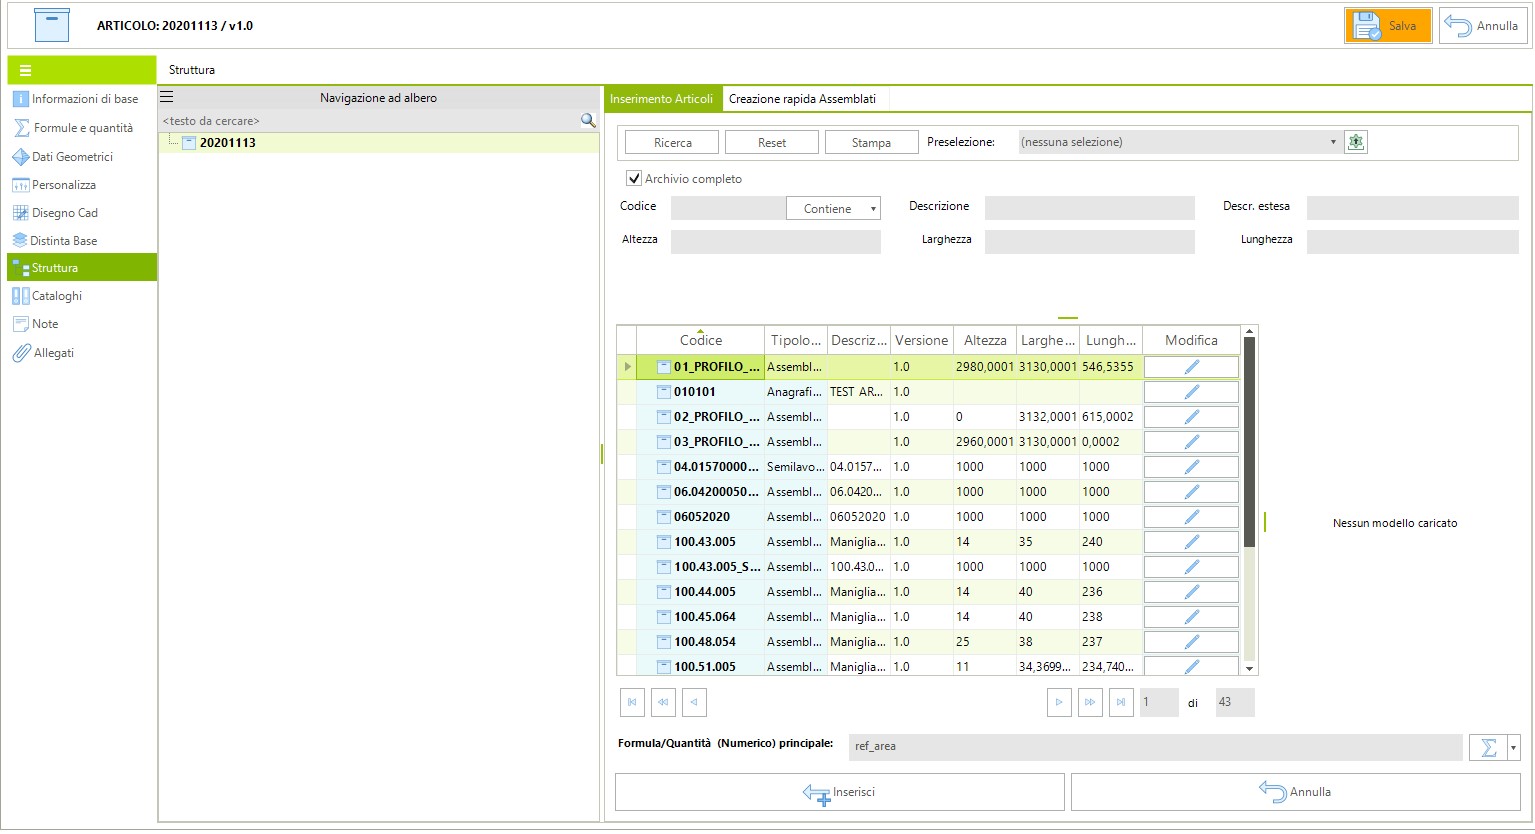This screenshot has width=1535, height=834.
Task: Click the tree search text field
Action: click(x=369, y=121)
